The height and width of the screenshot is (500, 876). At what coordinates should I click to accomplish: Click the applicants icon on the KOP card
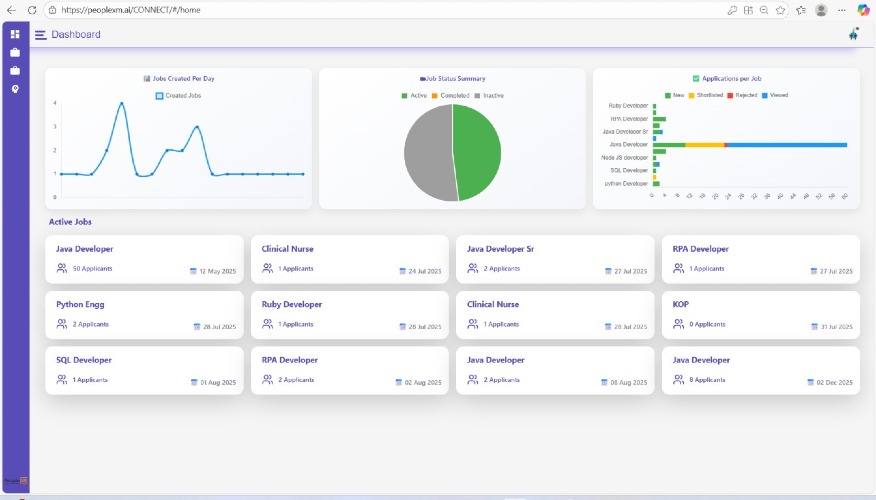pyautogui.click(x=679, y=324)
